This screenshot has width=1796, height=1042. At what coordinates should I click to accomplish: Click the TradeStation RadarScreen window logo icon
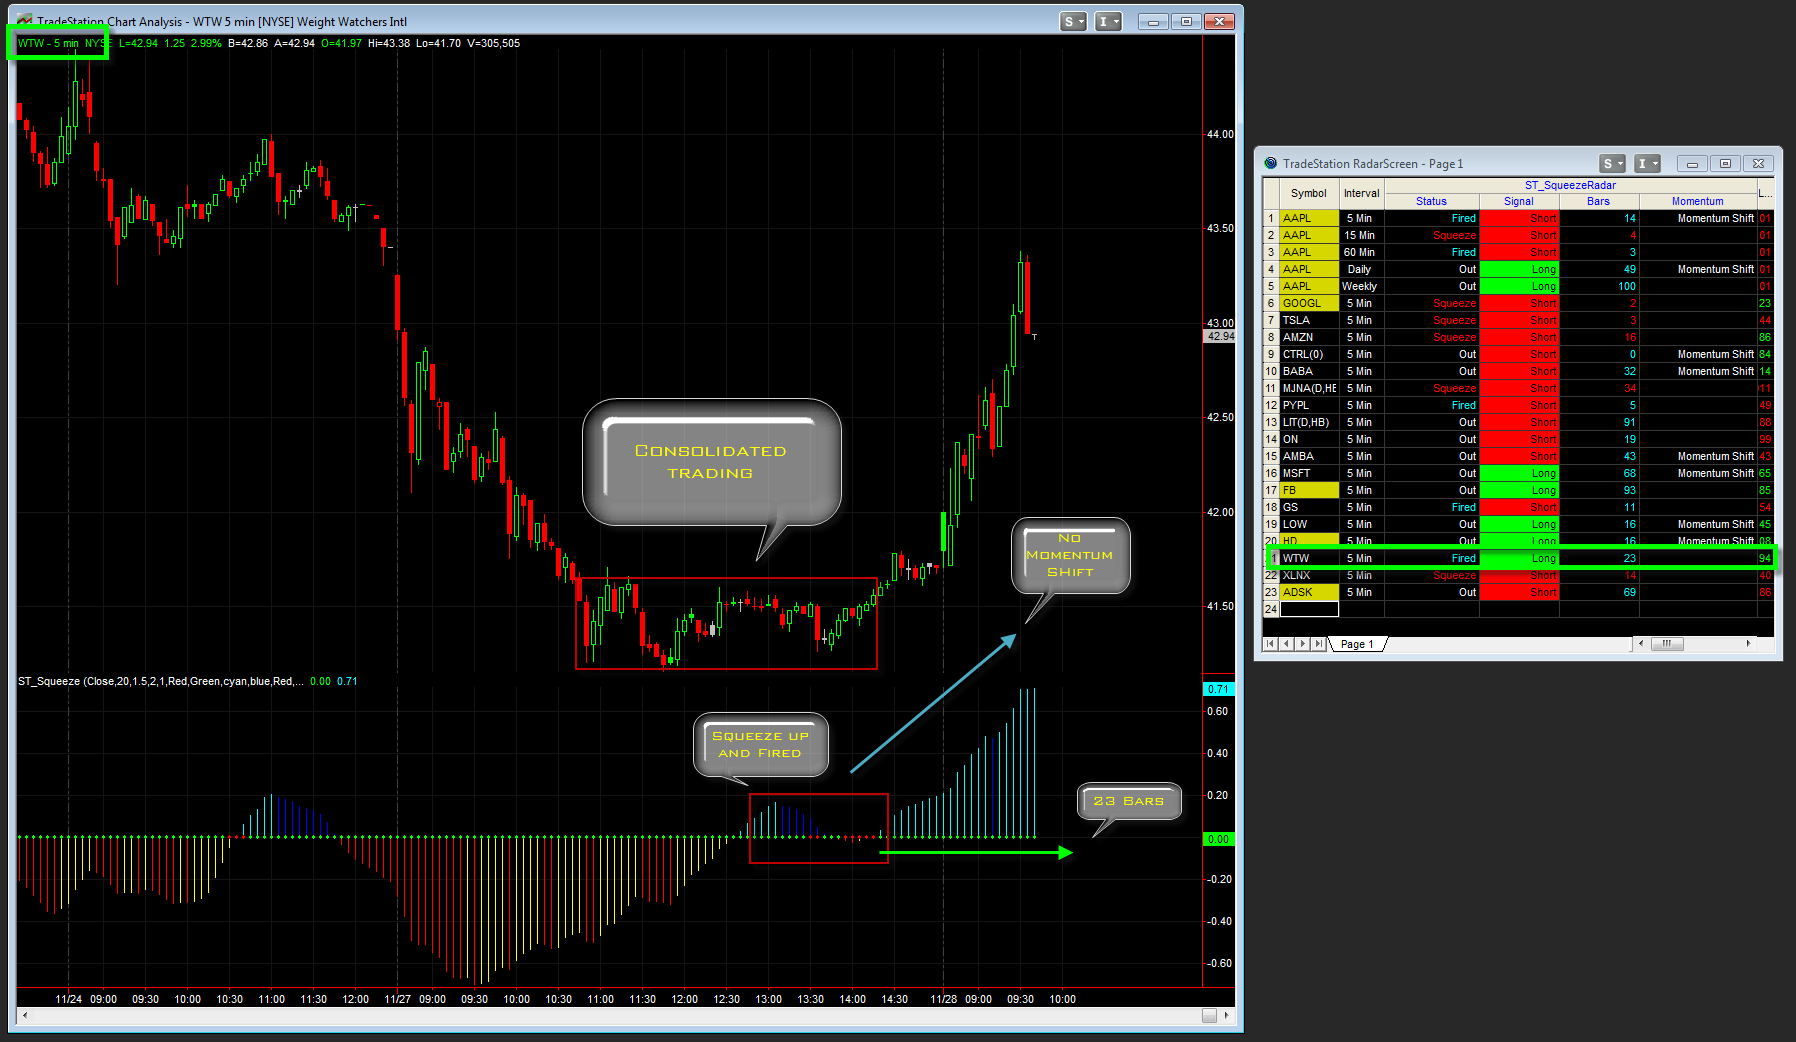[1271, 163]
